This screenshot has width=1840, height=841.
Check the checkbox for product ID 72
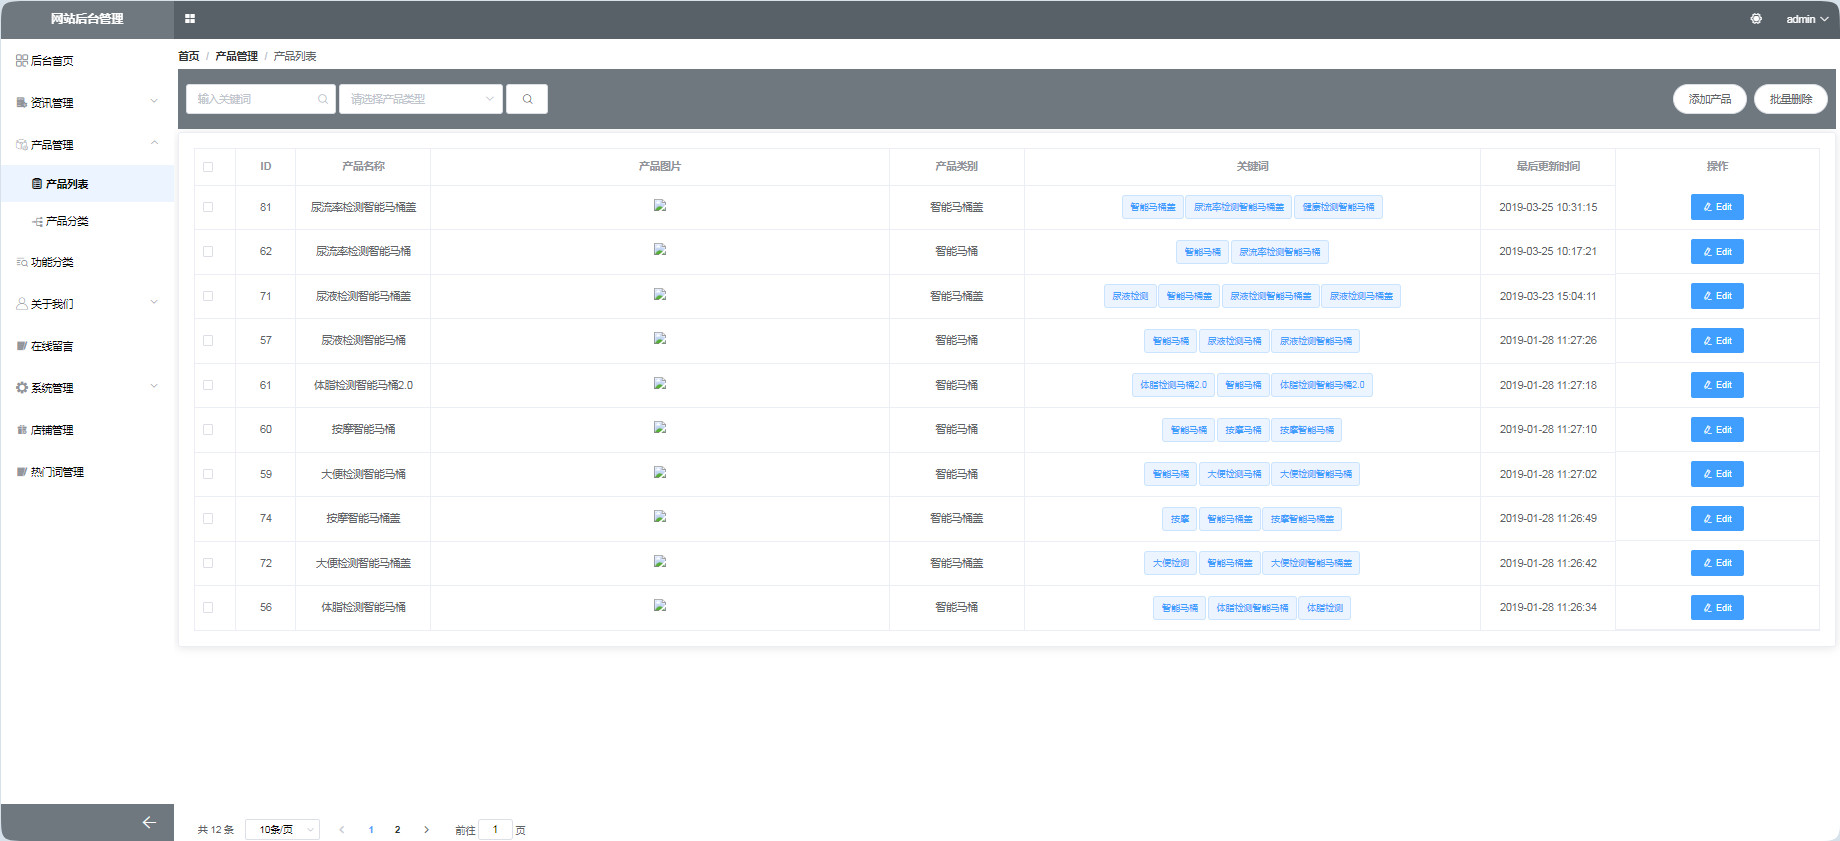[x=208, y=563]
